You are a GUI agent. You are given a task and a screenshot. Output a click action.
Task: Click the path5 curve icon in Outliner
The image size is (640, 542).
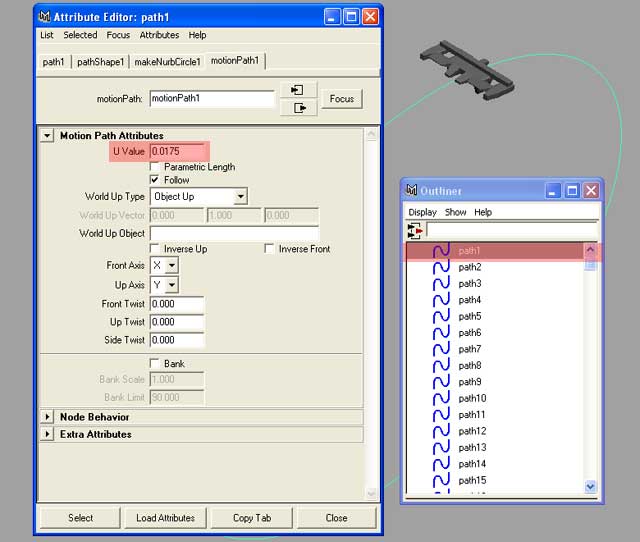tap(441, 316)
